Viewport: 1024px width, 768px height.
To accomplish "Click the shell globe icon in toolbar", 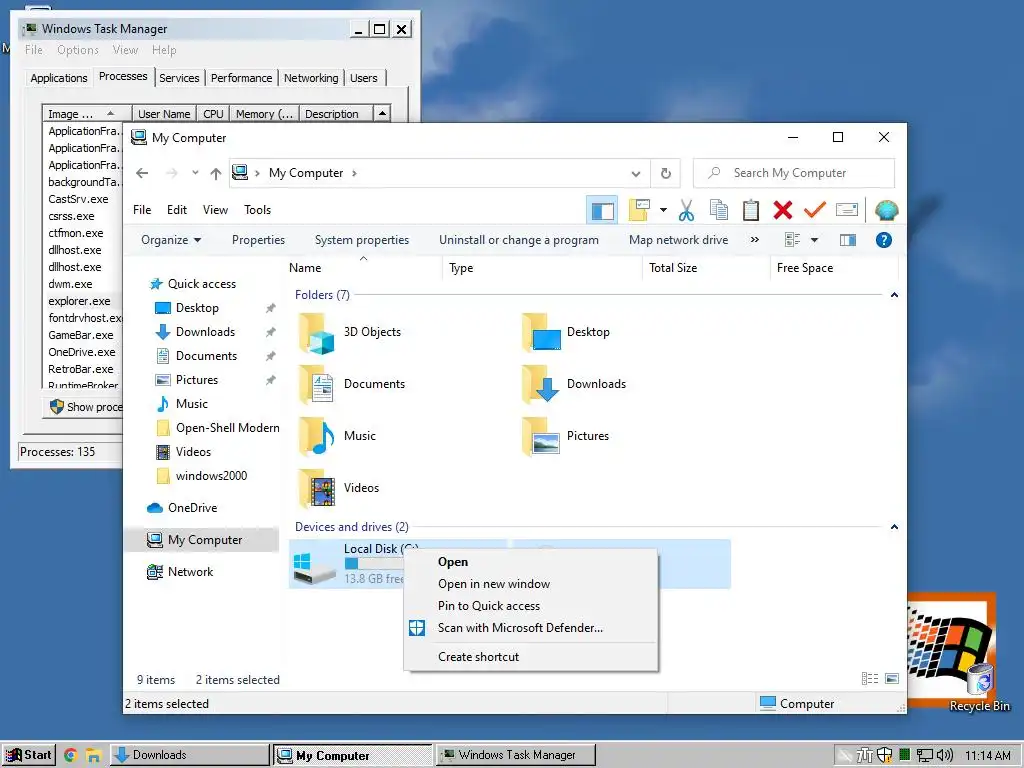I will 886,210.
